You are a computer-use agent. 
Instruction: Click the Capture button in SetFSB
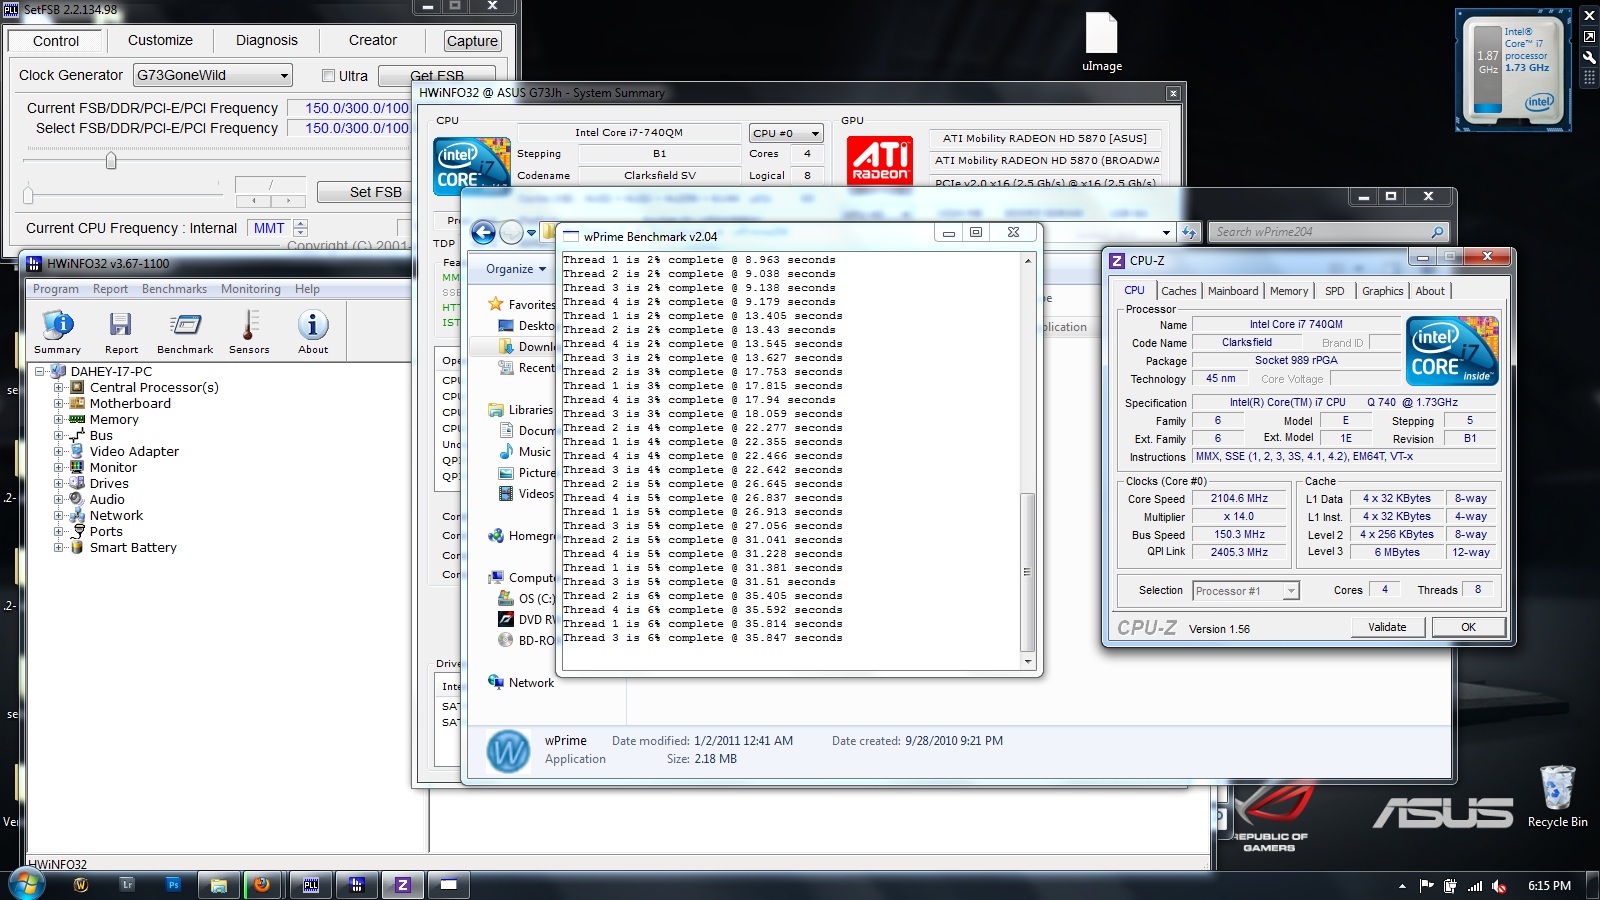(x=472, y=41)
